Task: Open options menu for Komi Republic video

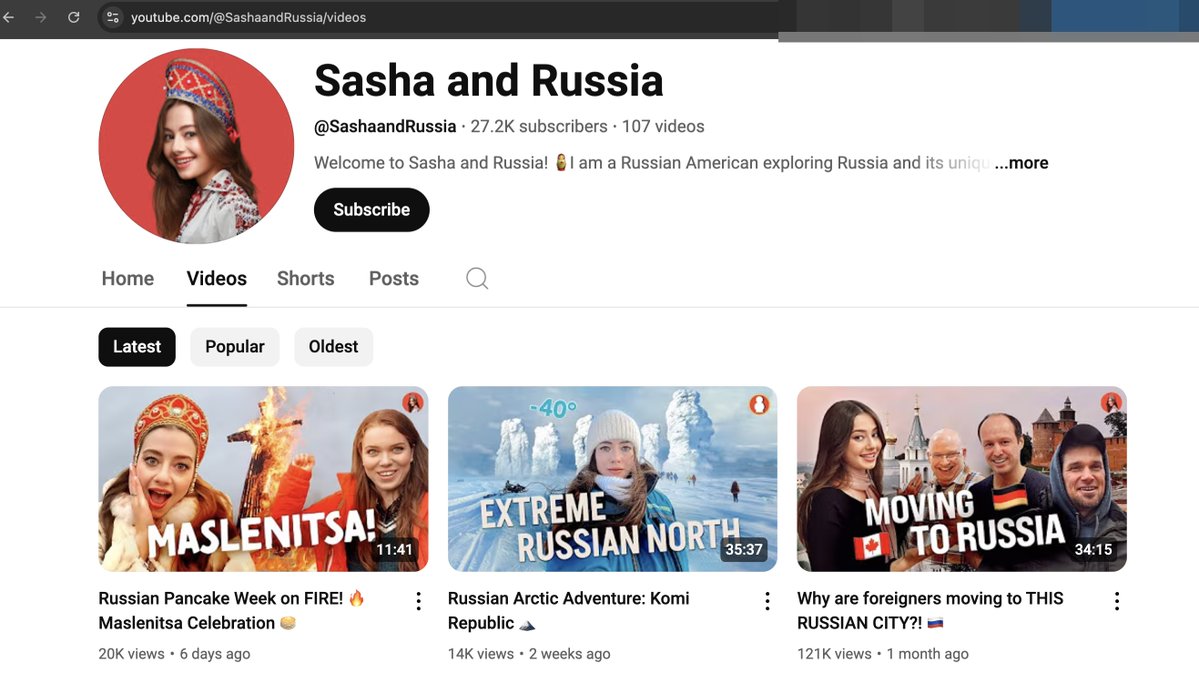Action: pos(767,601)
